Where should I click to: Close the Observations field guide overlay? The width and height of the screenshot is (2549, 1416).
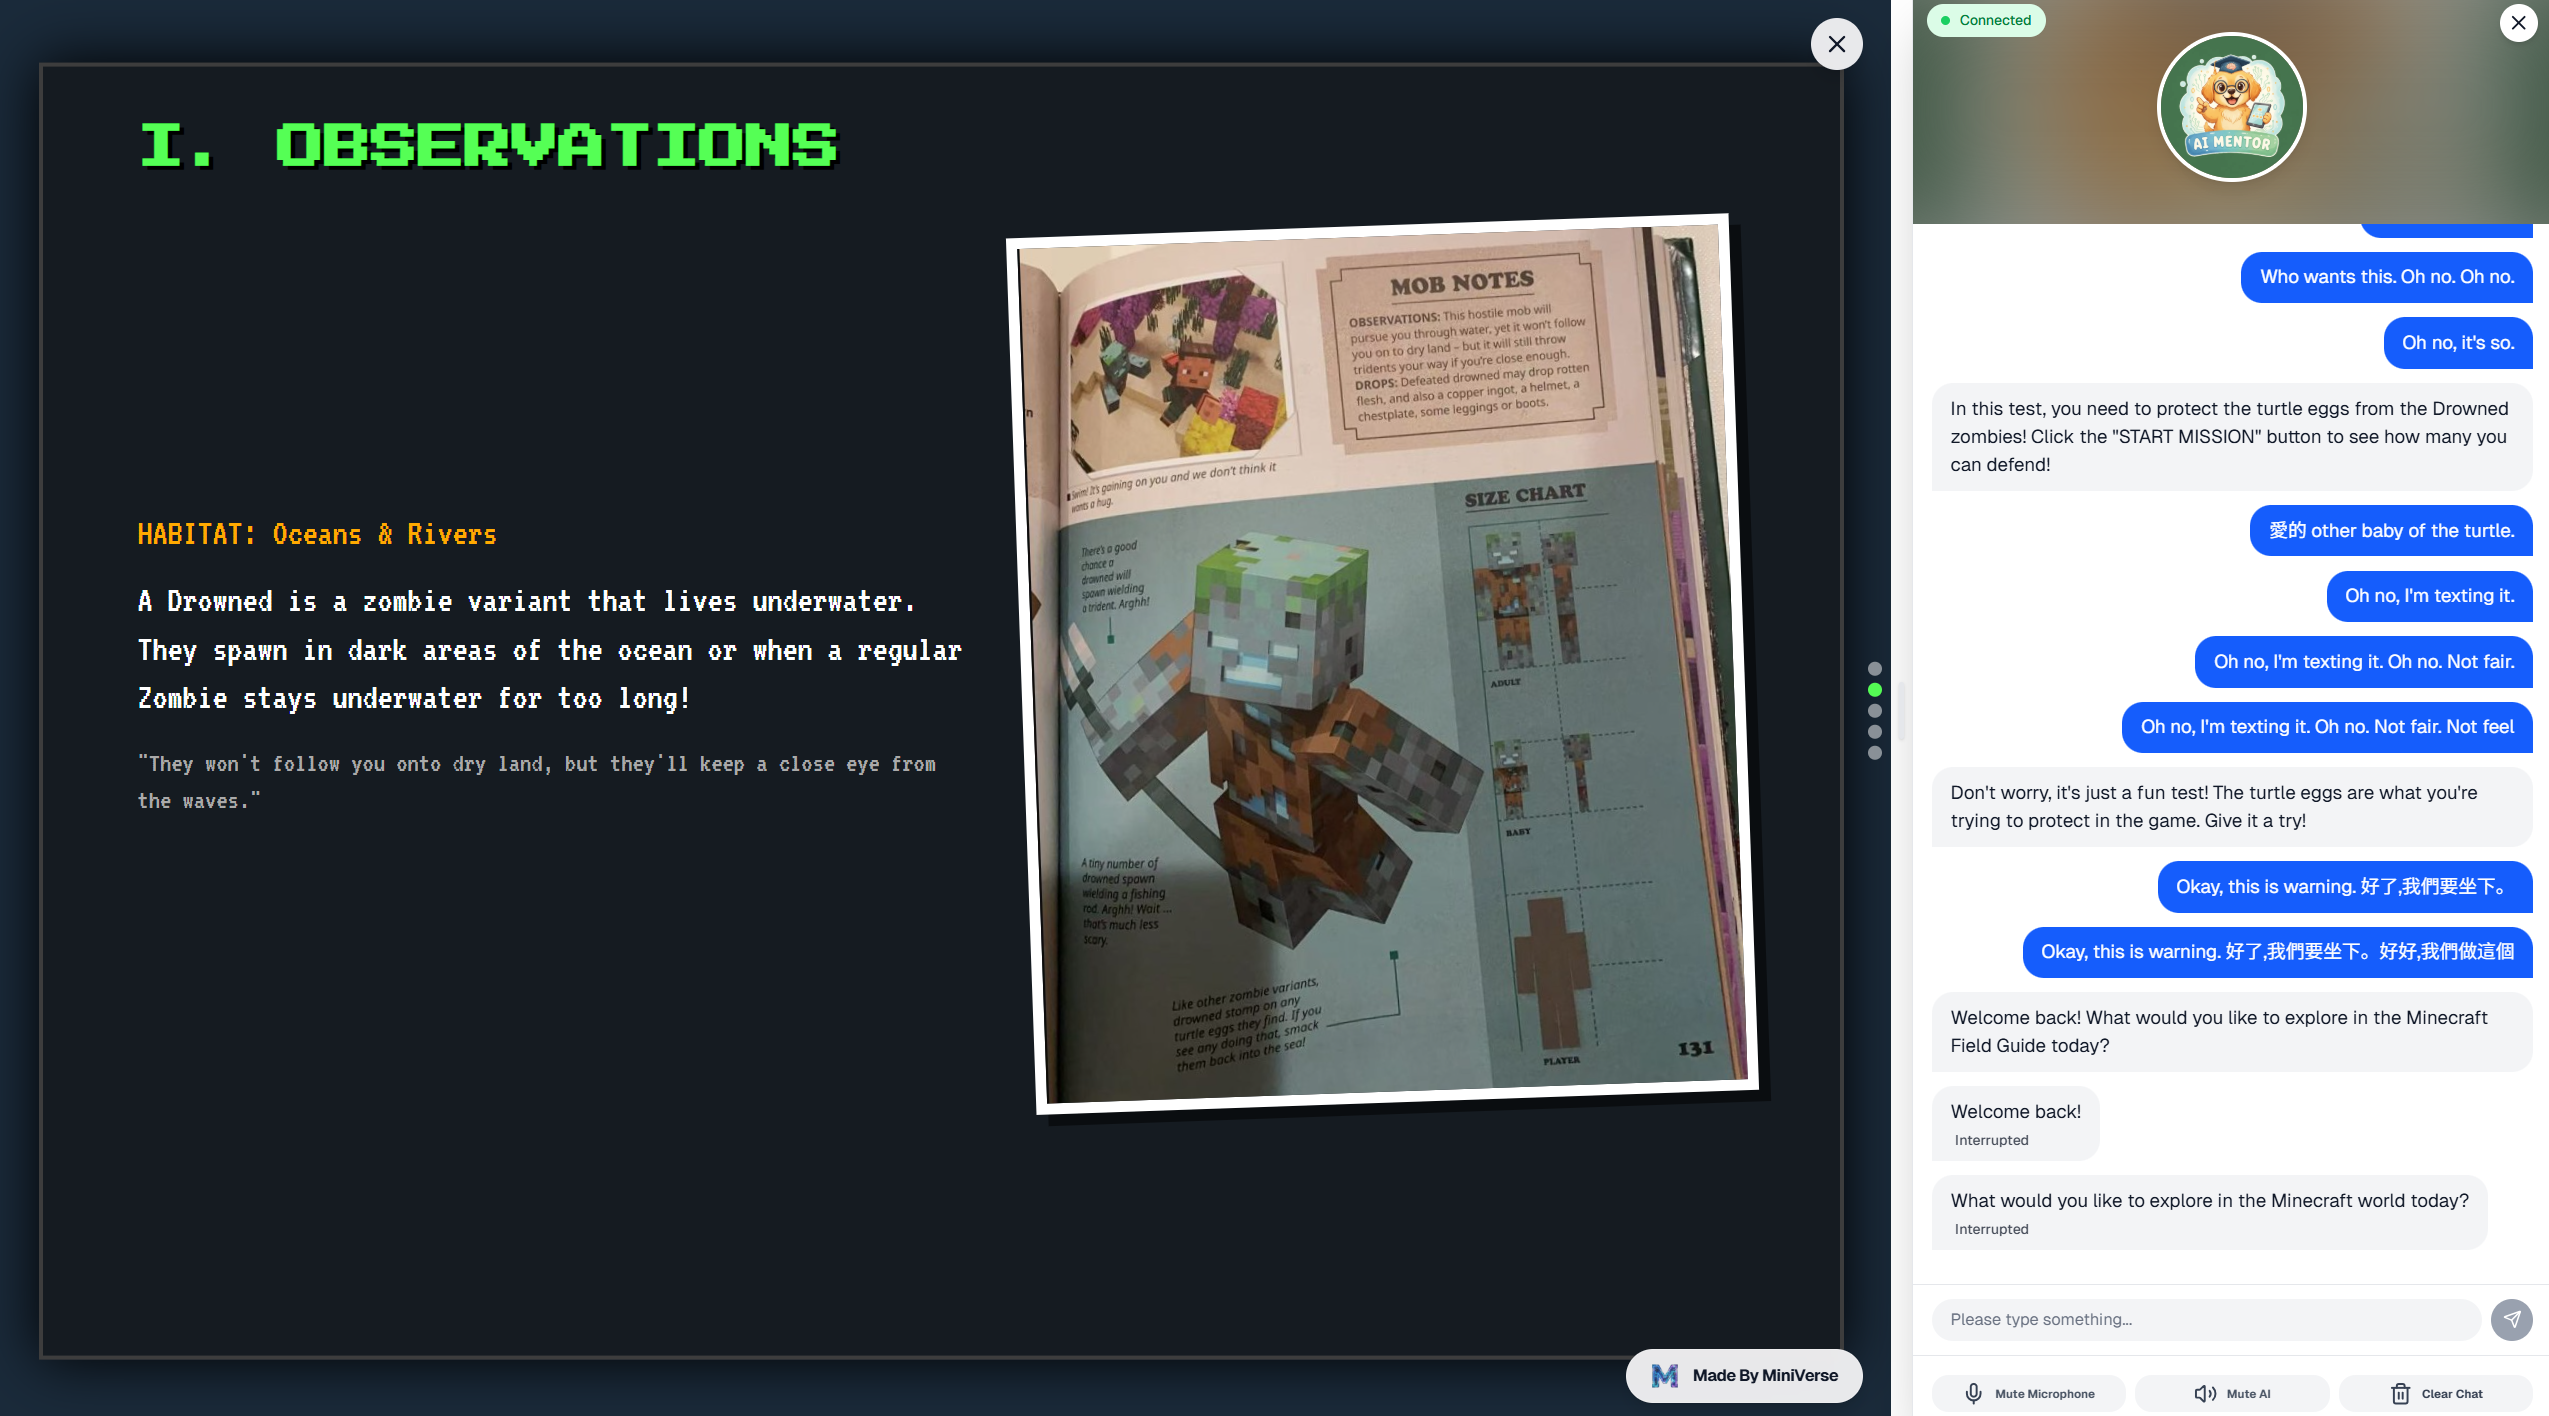(1836, 44)
